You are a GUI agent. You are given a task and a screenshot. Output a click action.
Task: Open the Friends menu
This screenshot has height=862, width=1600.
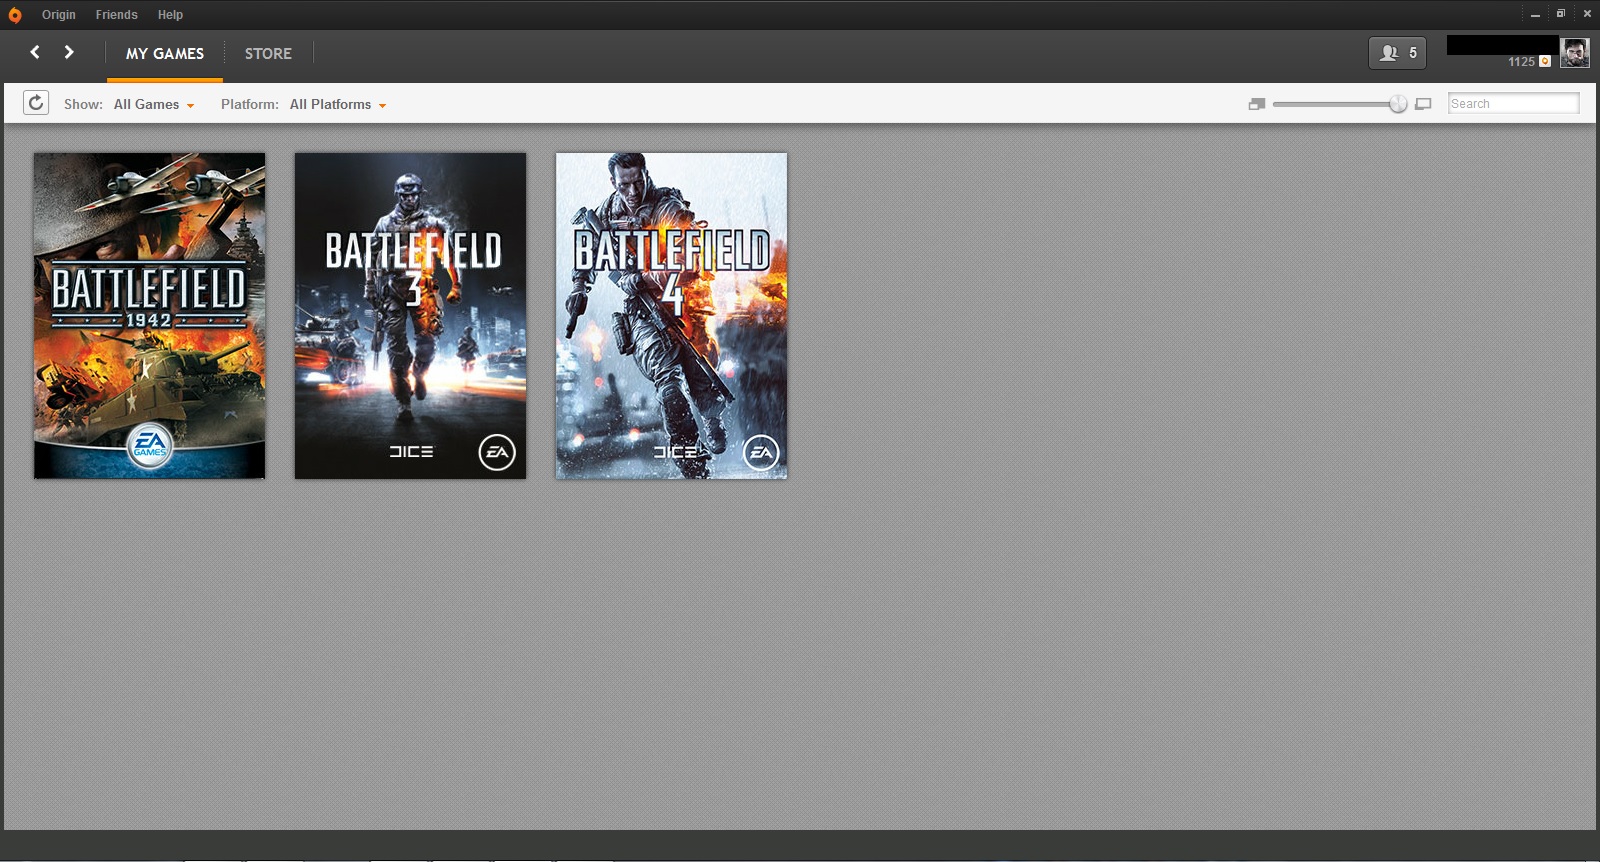pos(117,15)
